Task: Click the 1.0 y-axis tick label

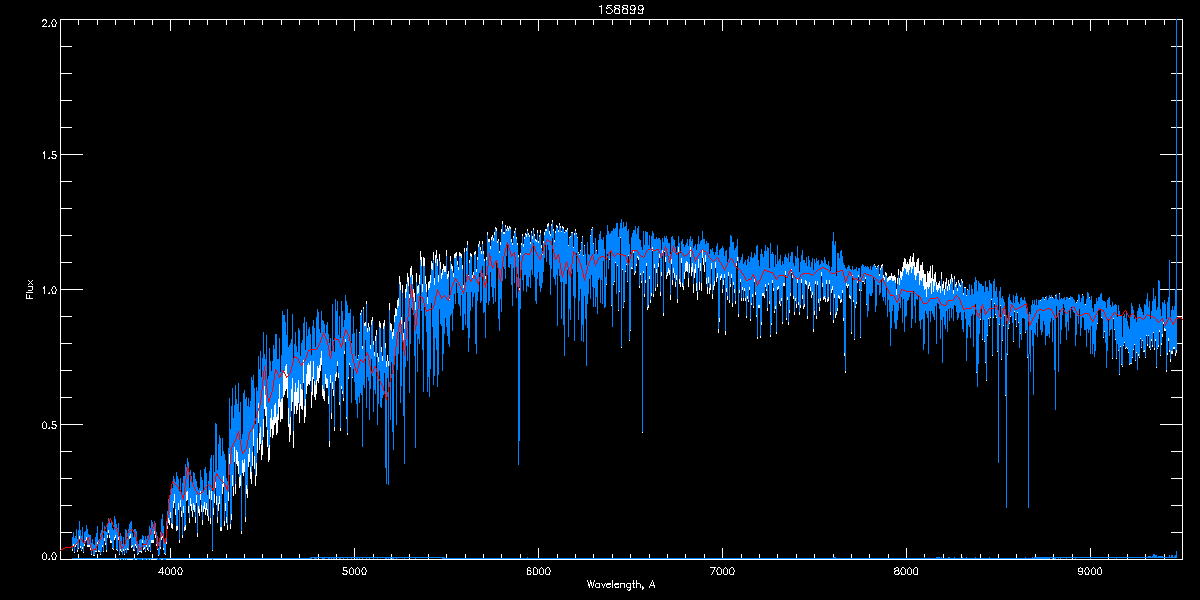Action: [49, 290]
